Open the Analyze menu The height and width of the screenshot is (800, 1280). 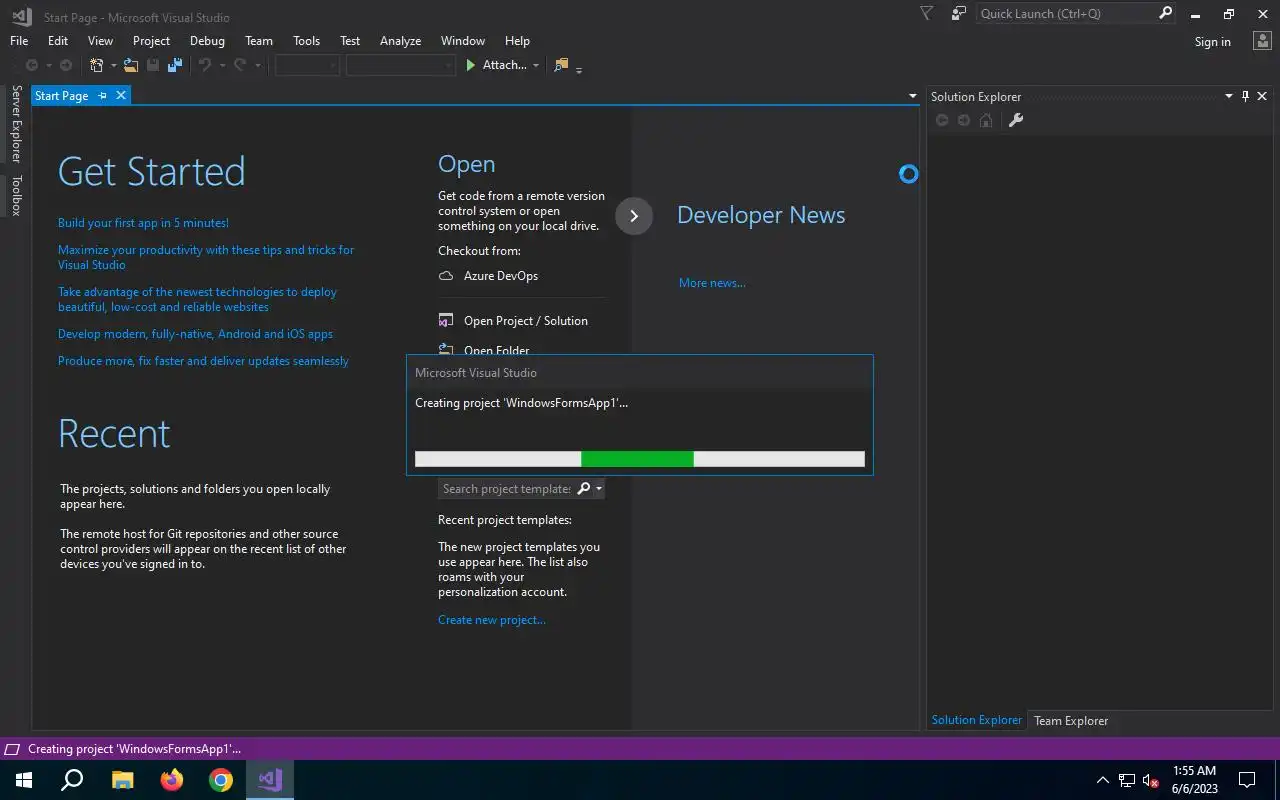400,41
